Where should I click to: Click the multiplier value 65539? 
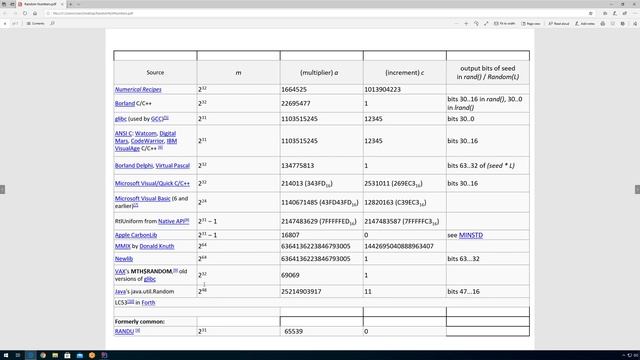(x=293, y=331)
